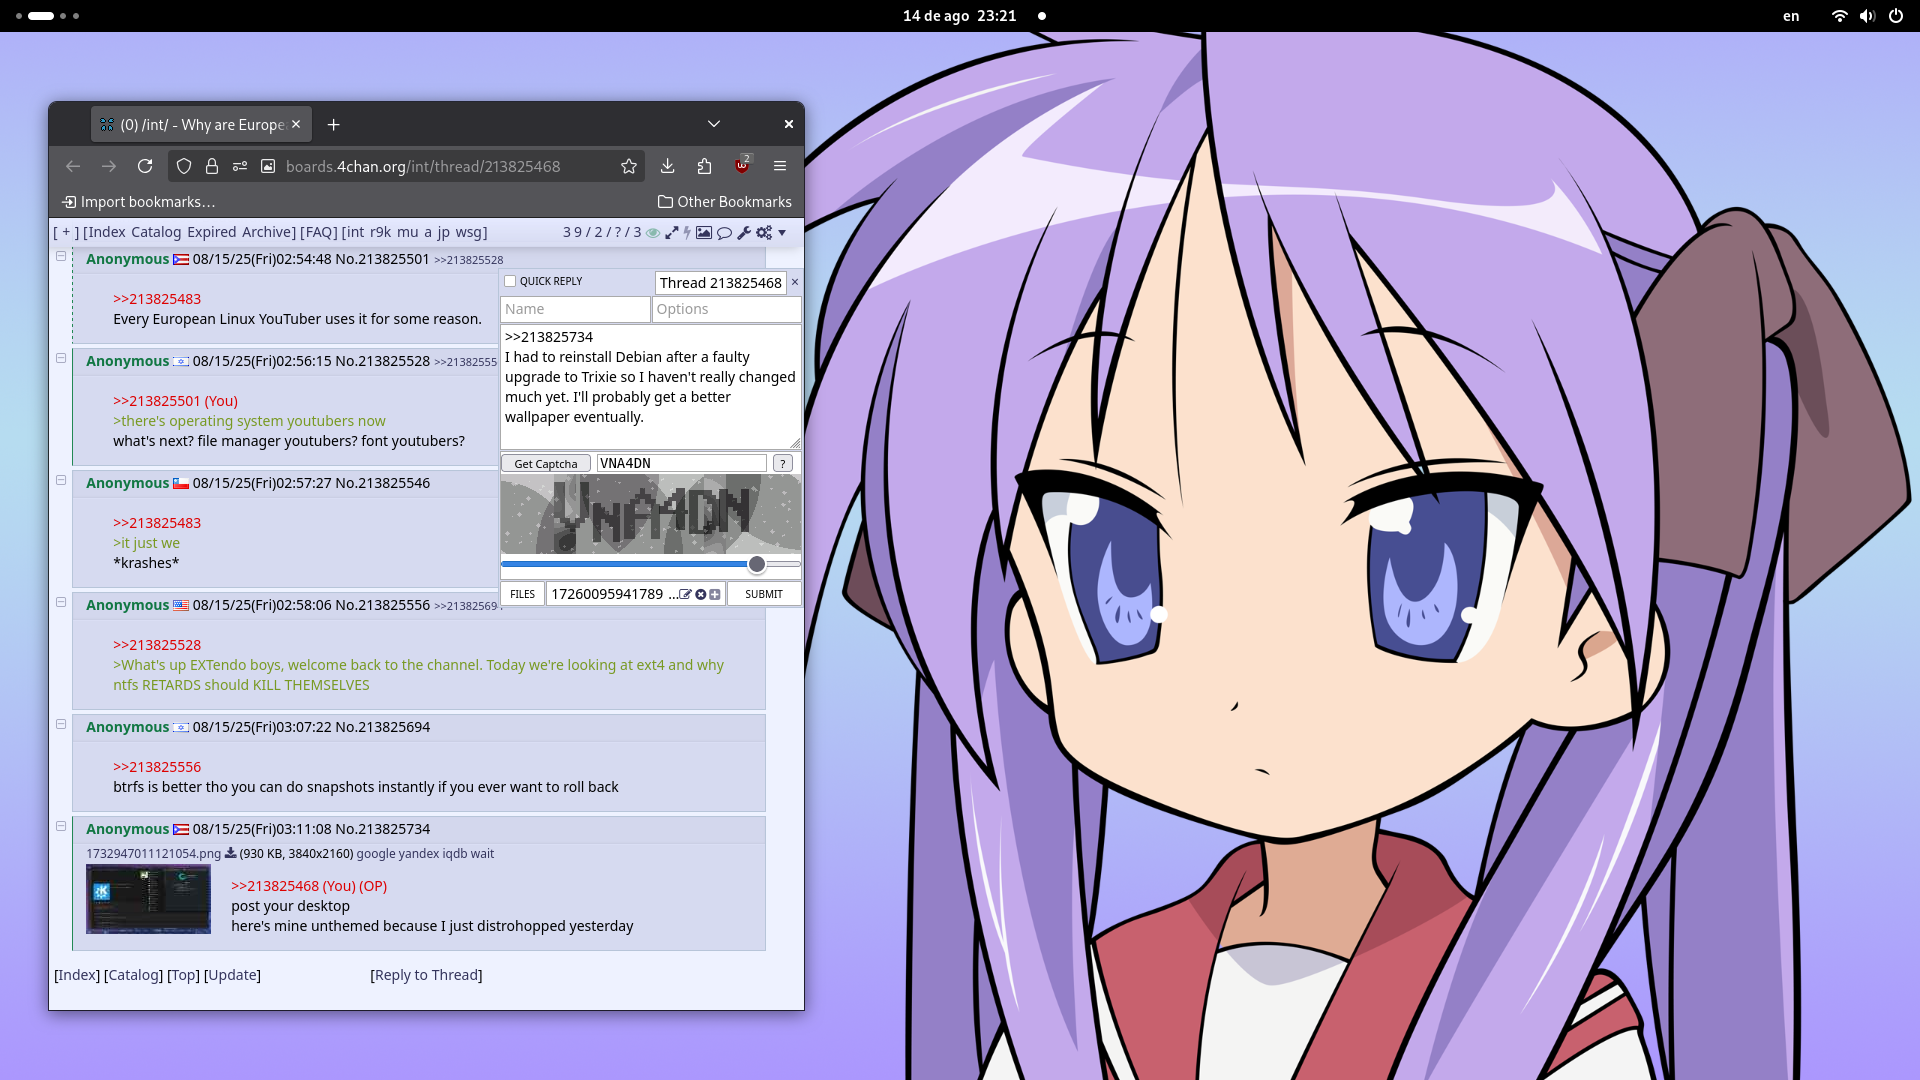Open the desktop screenshot thumbnail in post 213825734
Viewport: 1920px width, 1080px height.
pyautogui.click(x=148, y=899)
